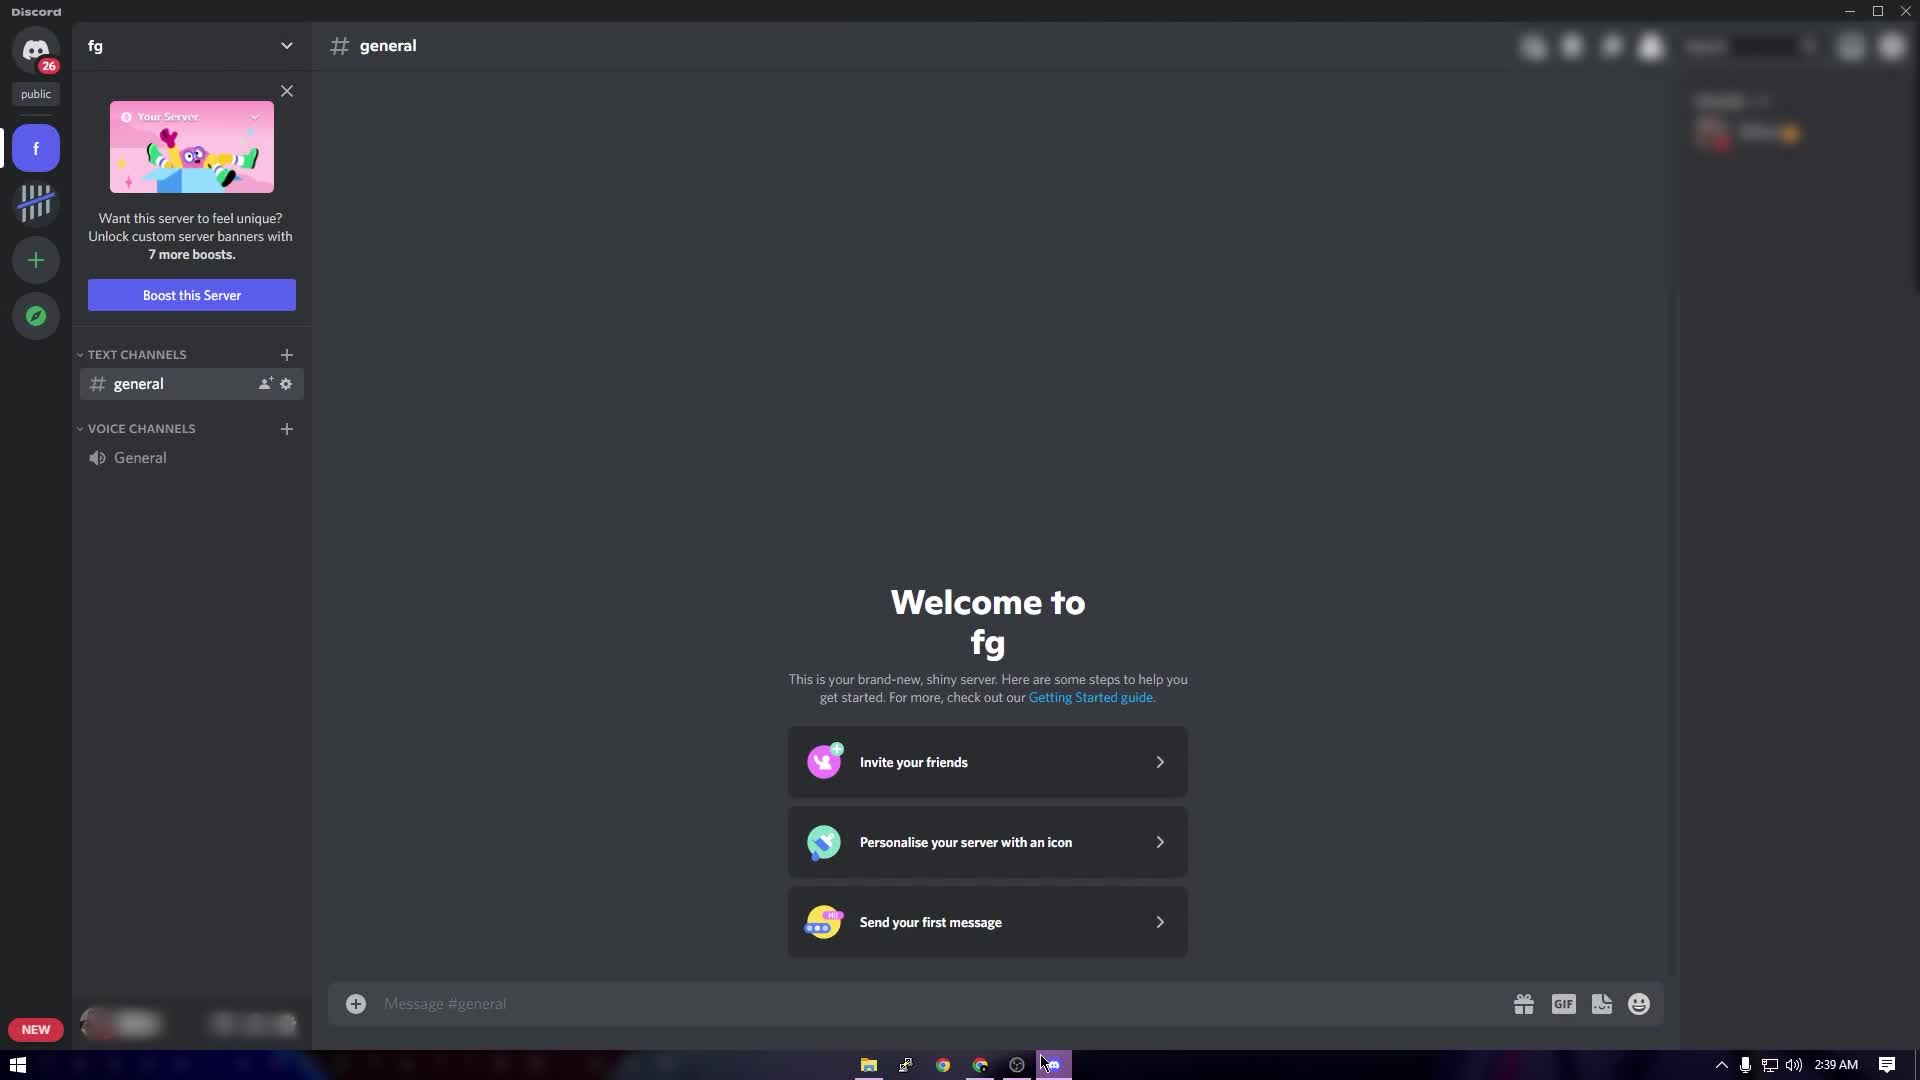
Task: Open settings gear for general channel
Action: 286,384
